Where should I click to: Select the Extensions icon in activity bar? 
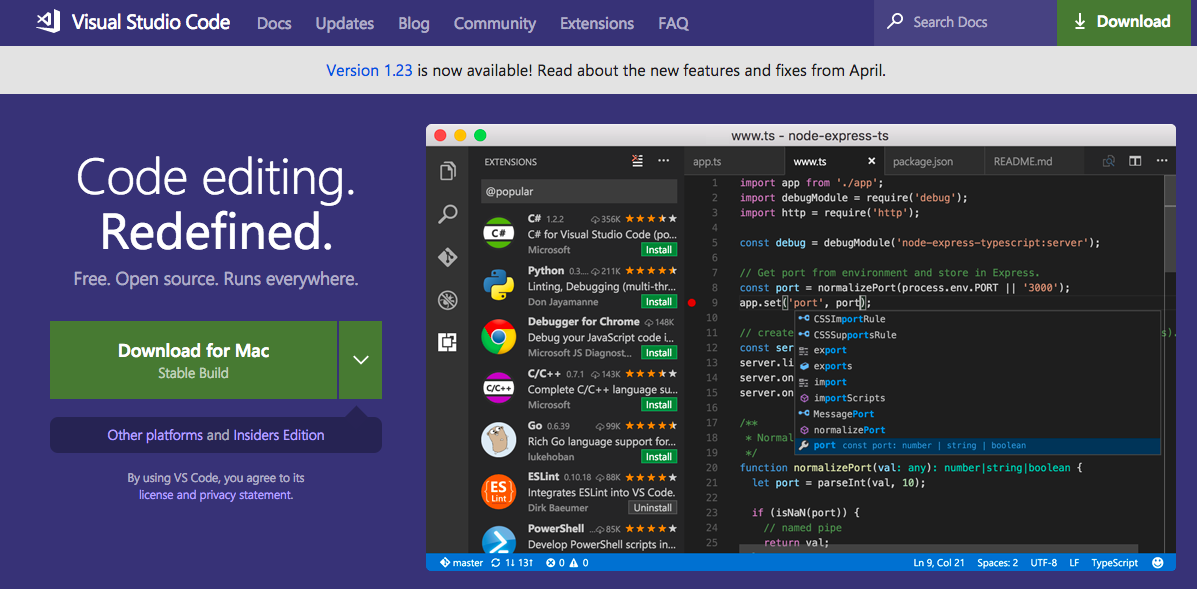(x=447, y=343)
